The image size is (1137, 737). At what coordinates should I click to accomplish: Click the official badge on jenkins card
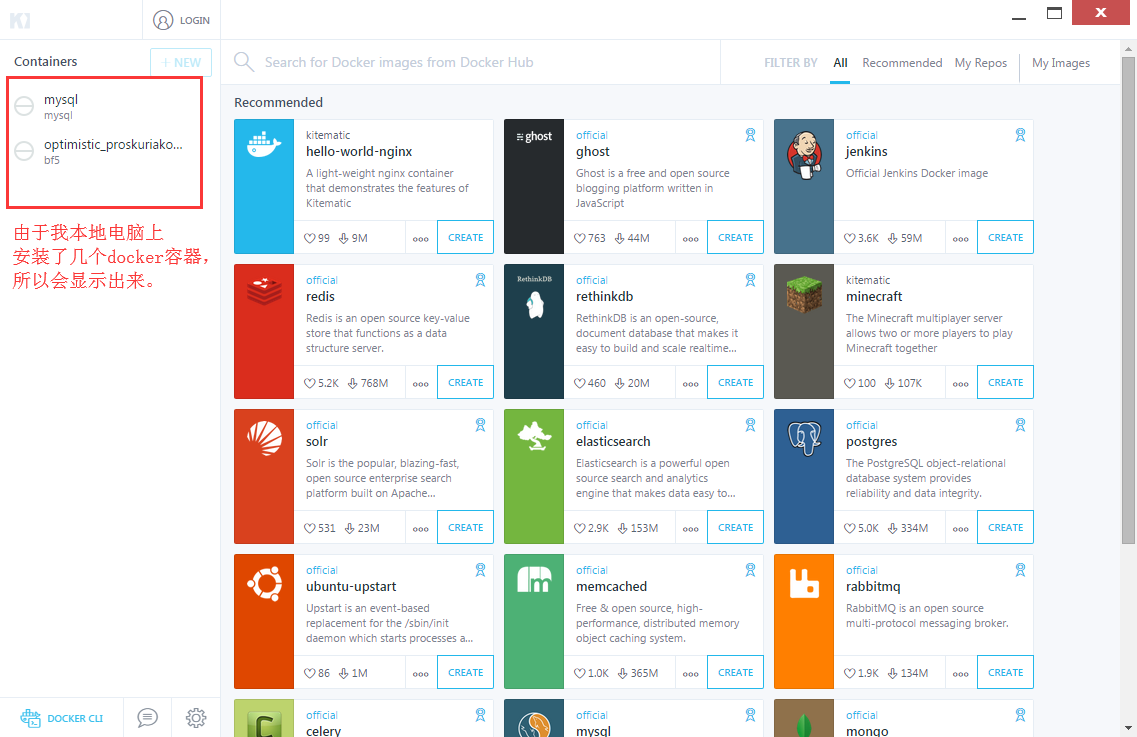click(1020, 135)
